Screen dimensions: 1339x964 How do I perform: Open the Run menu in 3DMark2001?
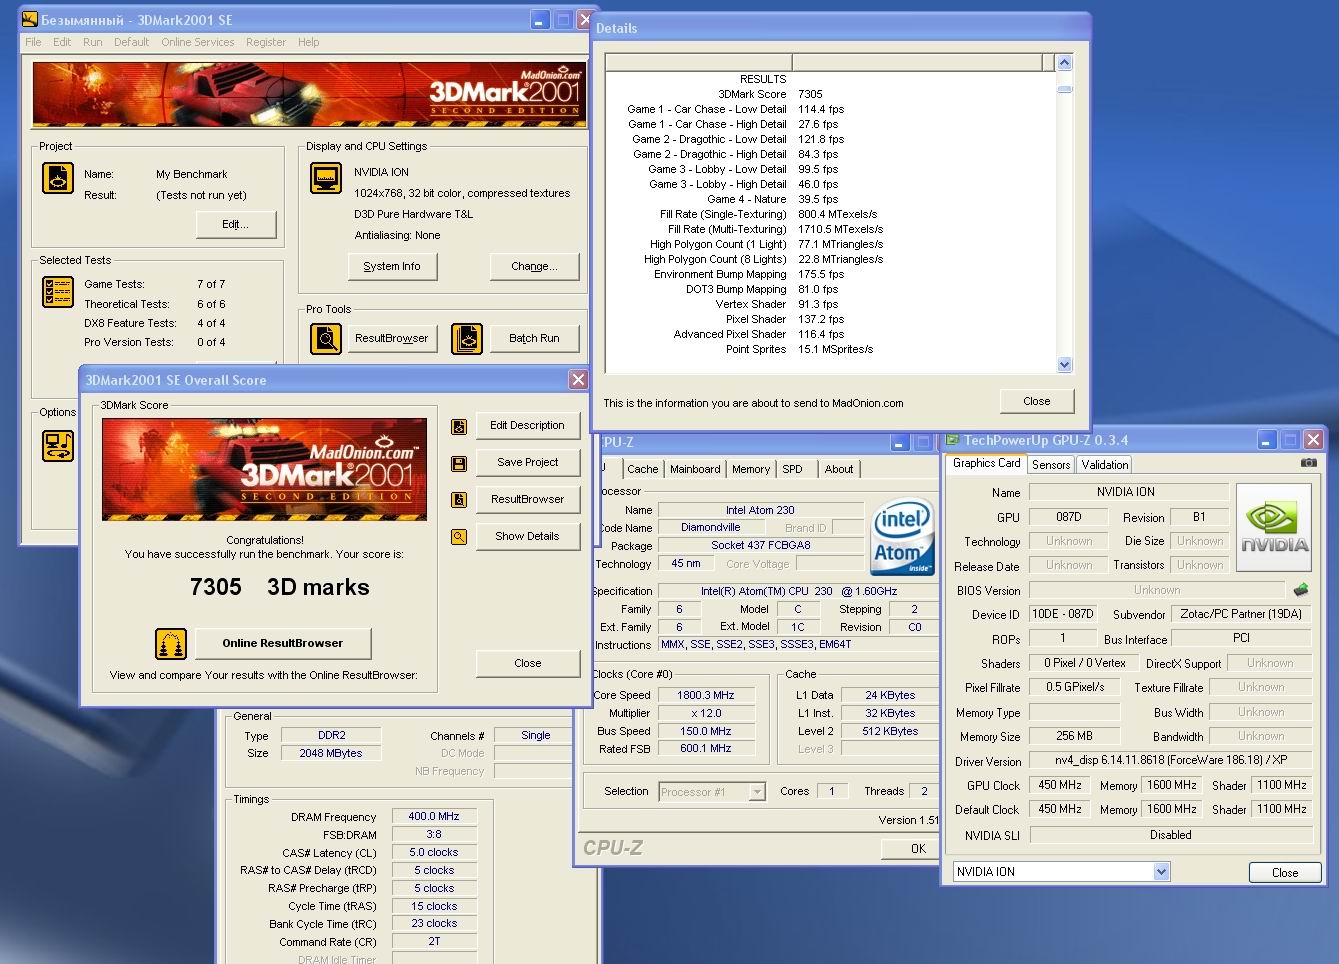92,42
